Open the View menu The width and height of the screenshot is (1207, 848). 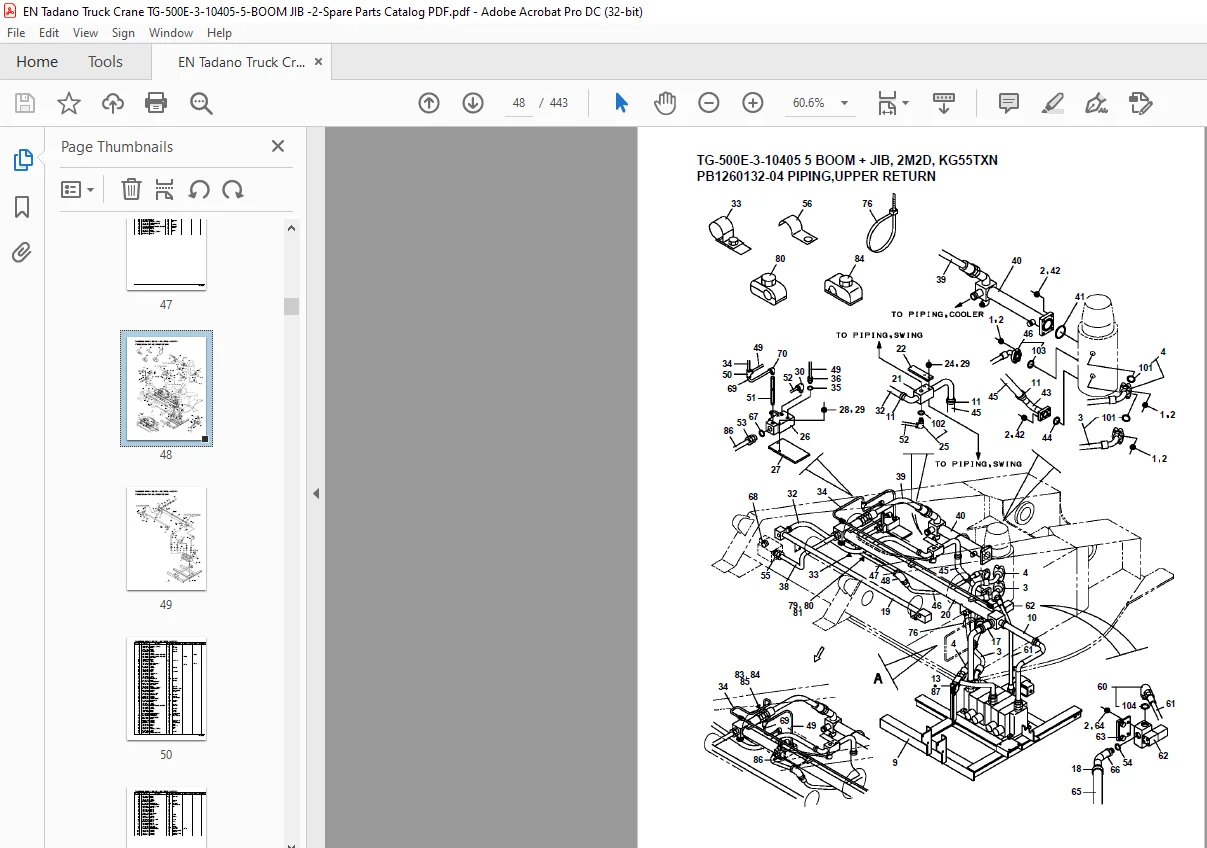[x=86, y=33]
